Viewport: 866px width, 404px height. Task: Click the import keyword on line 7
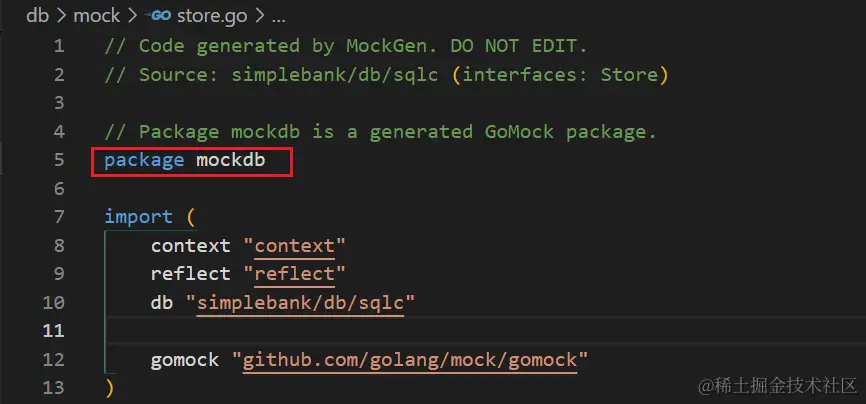coord(138,217)
